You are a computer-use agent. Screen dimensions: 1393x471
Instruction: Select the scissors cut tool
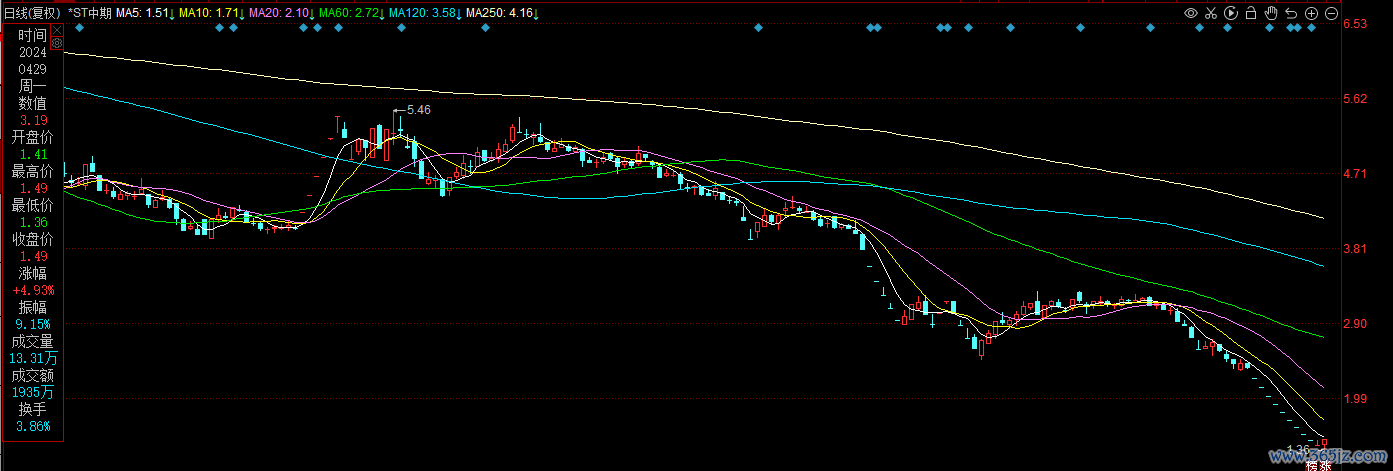pyautogui.click(x=1211, y=13)
